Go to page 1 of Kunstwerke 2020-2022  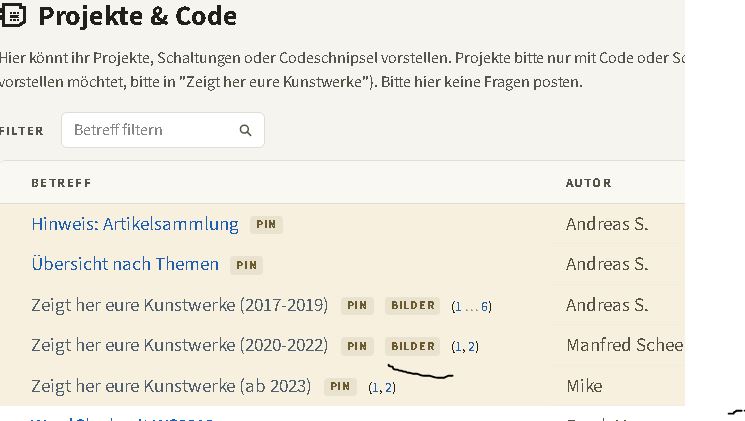pyautogui.click(x=458, y=347)
